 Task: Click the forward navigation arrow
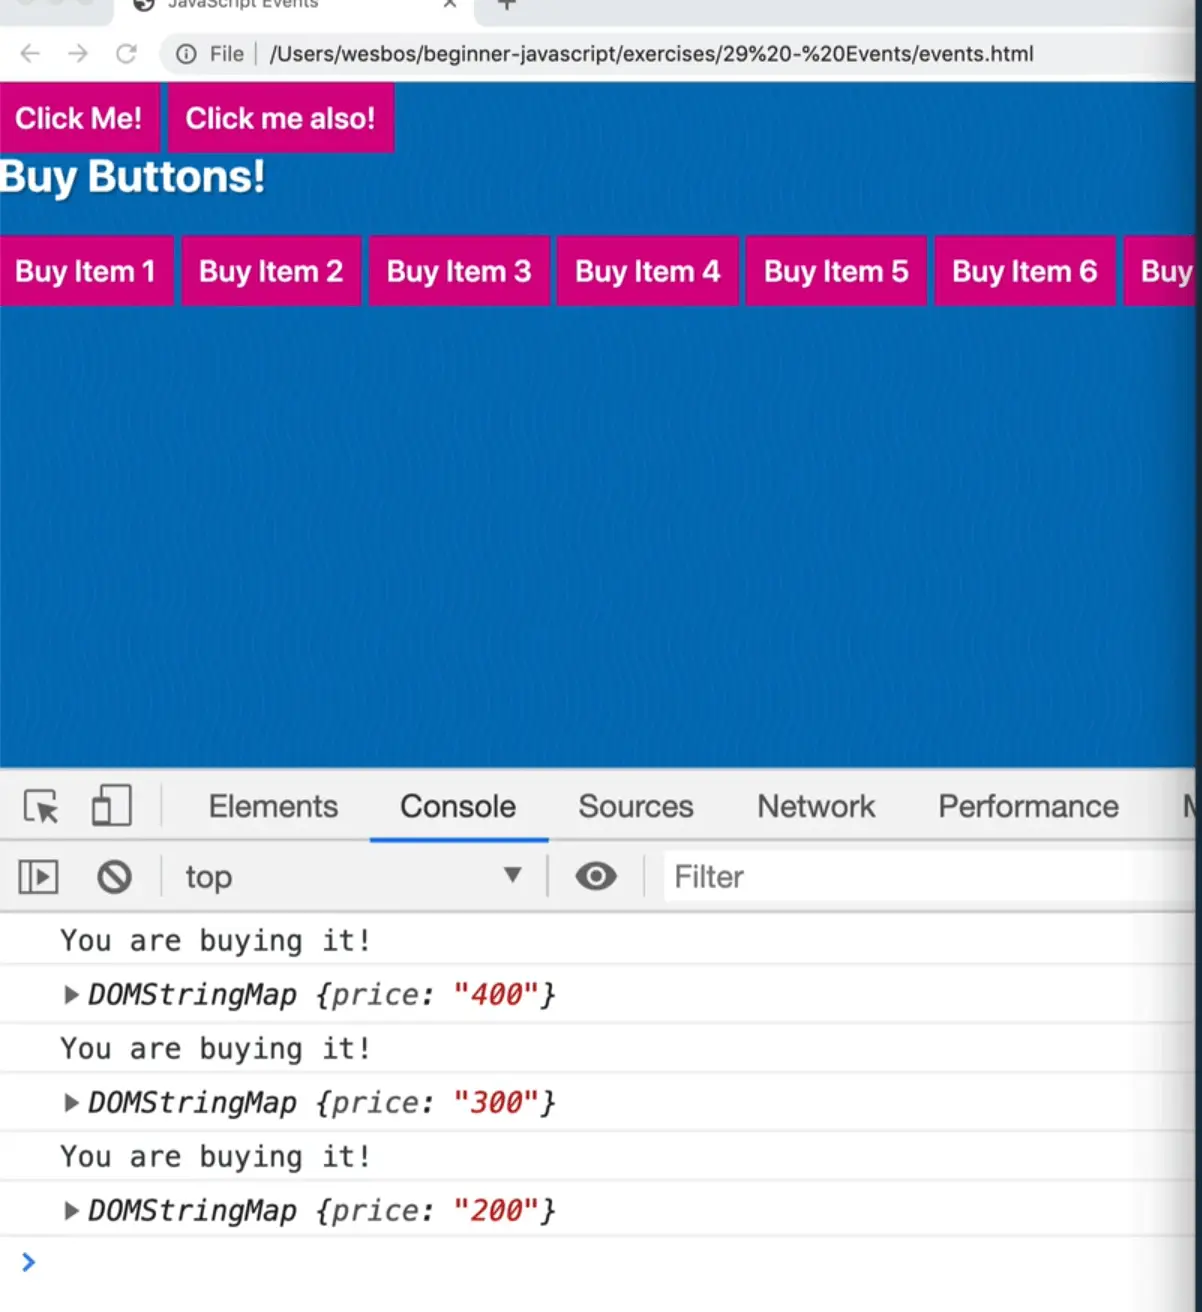(78, 54)
